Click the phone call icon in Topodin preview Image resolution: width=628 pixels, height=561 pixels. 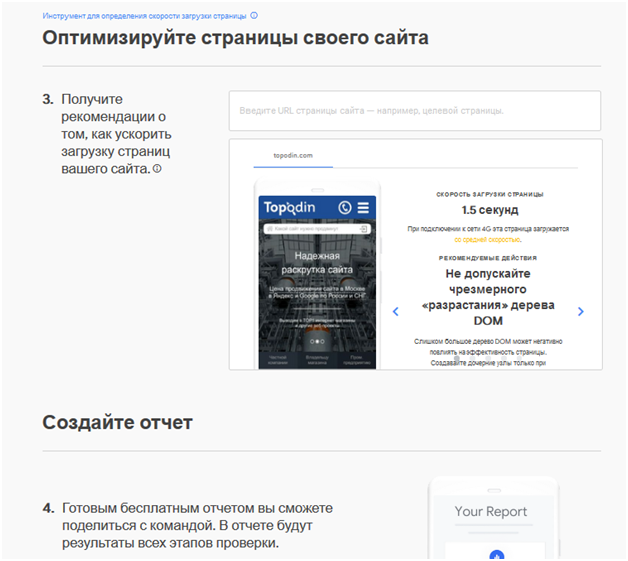tap(344, 207)
